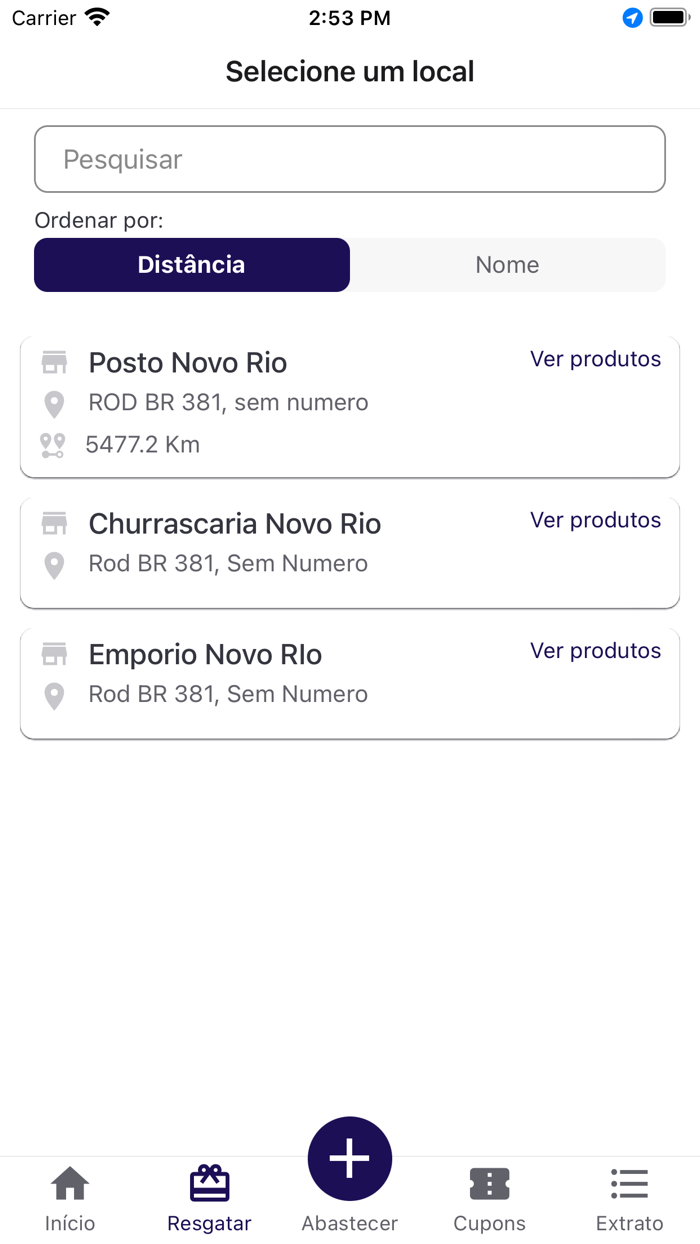This screenshot has height=1244, width=700.
Task: Click the store icon beside Emporio Novo RIo
Action: 54,653
